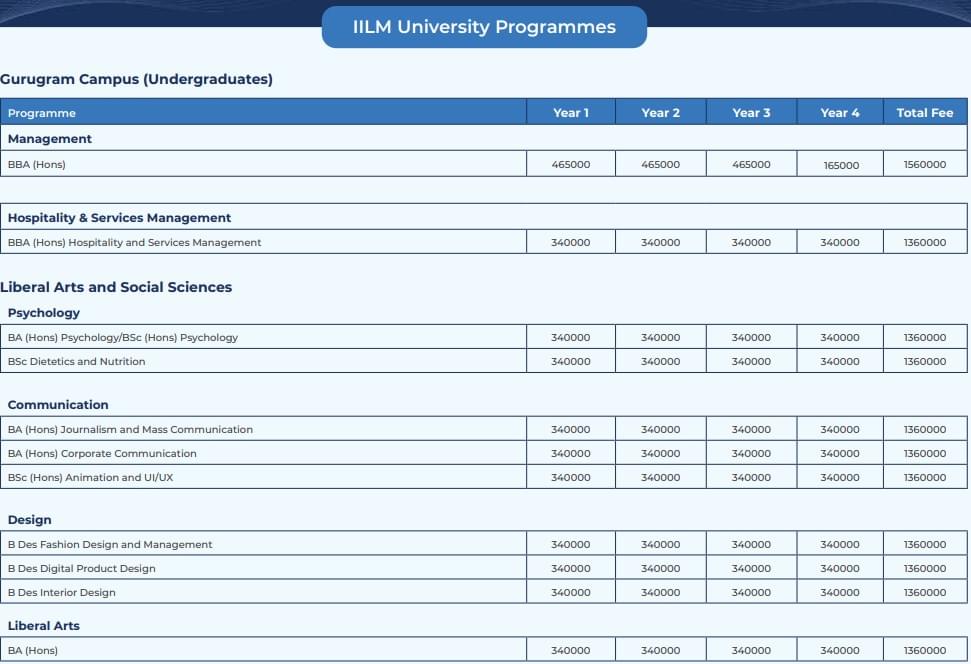Click B Des Interior Design programme

click(62, 593)
